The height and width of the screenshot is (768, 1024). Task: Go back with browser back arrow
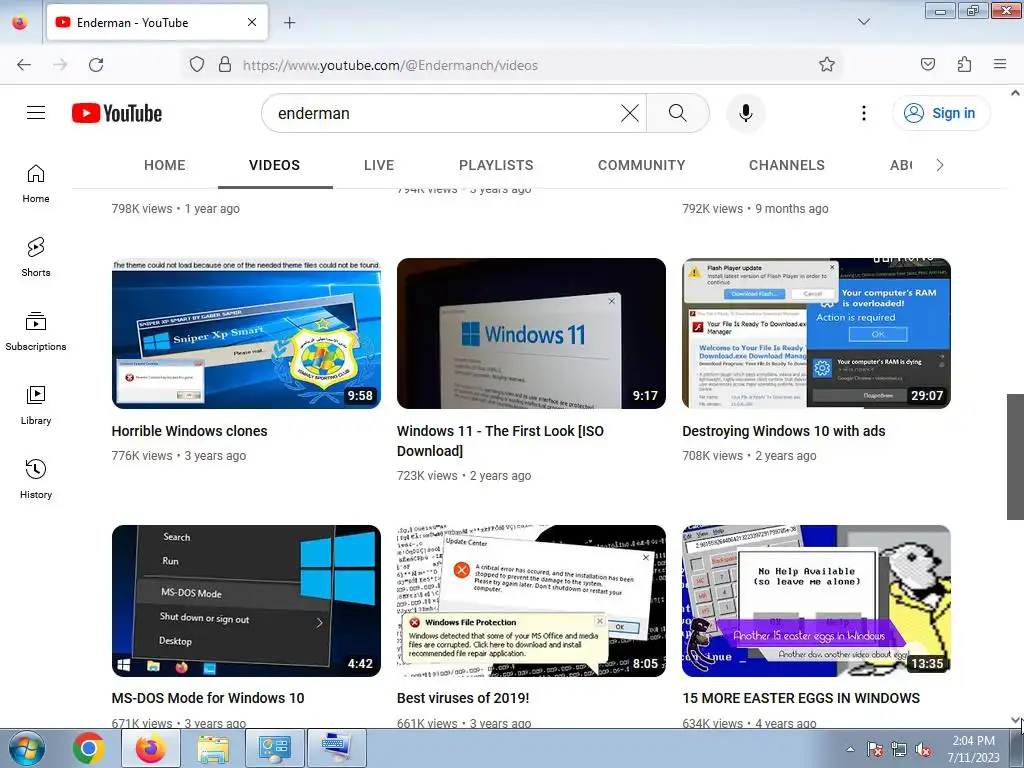point(24,65)
